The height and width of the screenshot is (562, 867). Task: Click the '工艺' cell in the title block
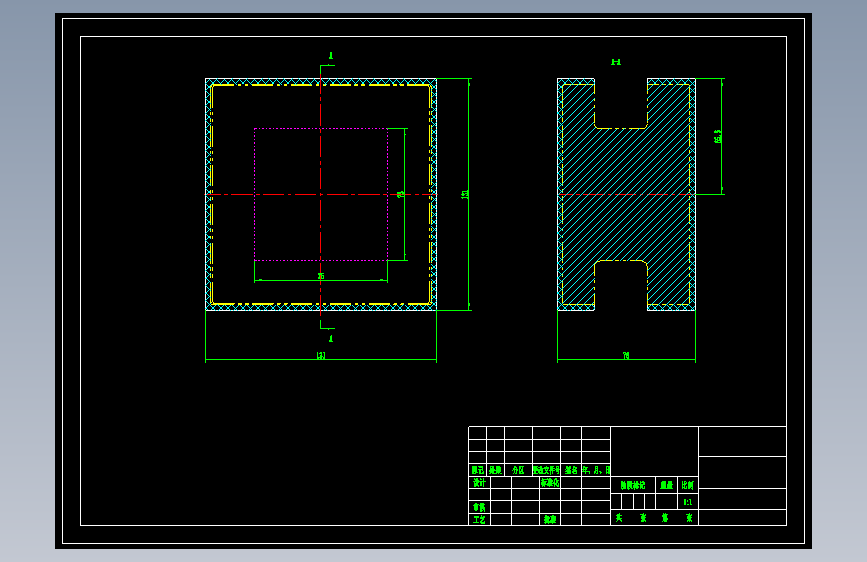click(479, 520)
